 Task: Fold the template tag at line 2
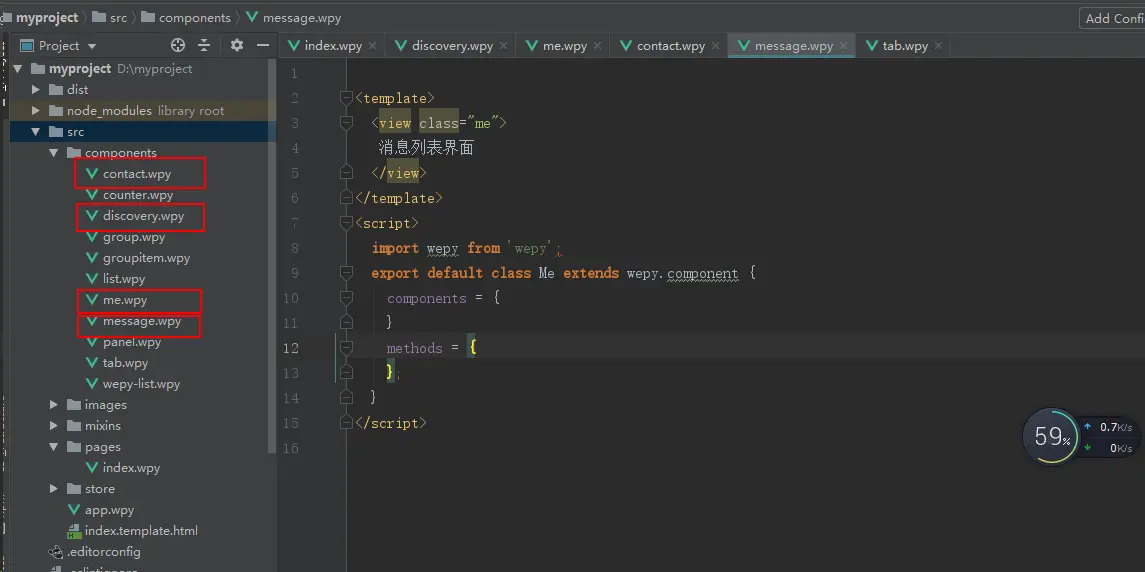[347, 98]
